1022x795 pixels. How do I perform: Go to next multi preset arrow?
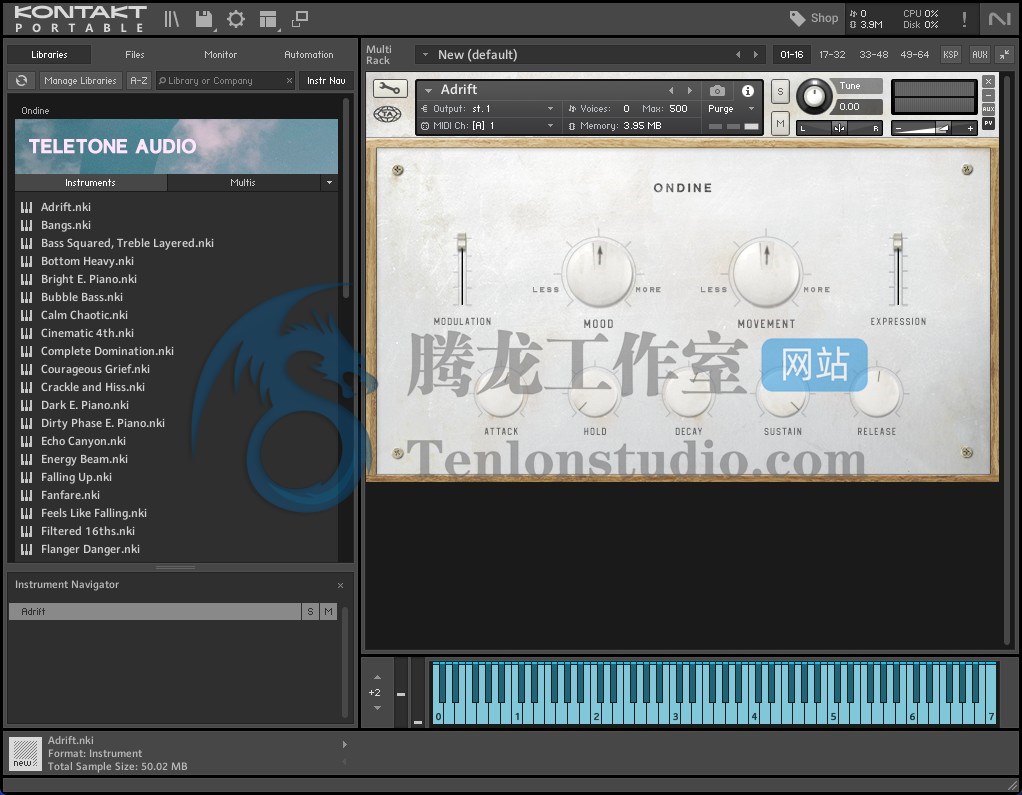coord(755,55)
